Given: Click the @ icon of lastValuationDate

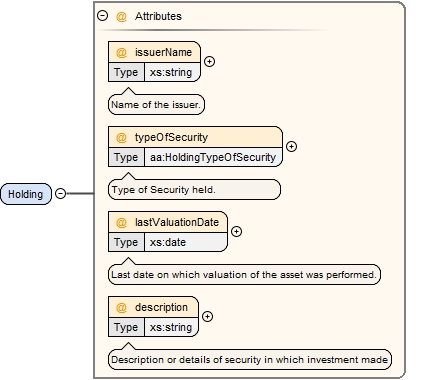Looking at the screenshot, I should [x=121, y=223].
